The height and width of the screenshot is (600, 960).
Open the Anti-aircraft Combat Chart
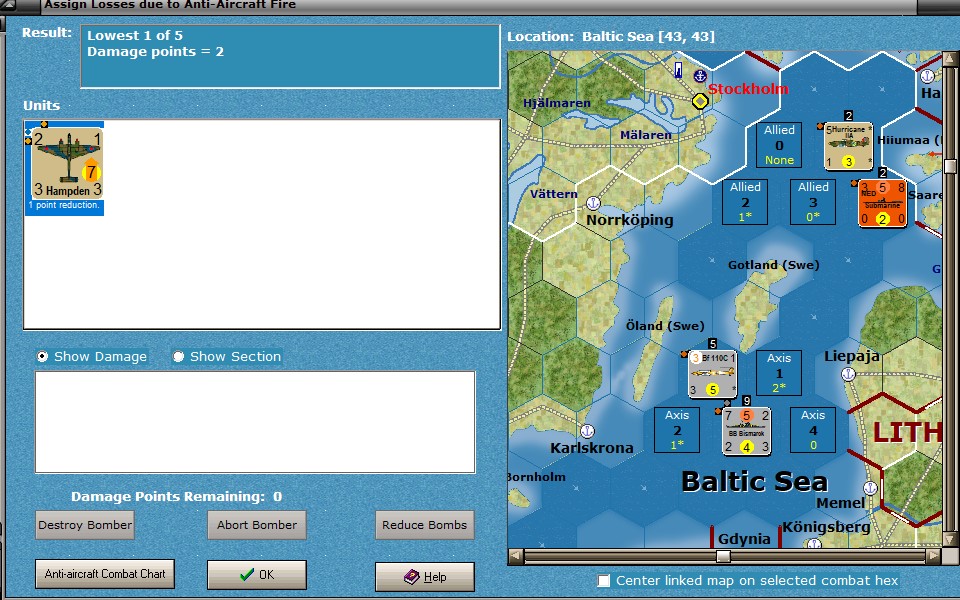point(105,574)
